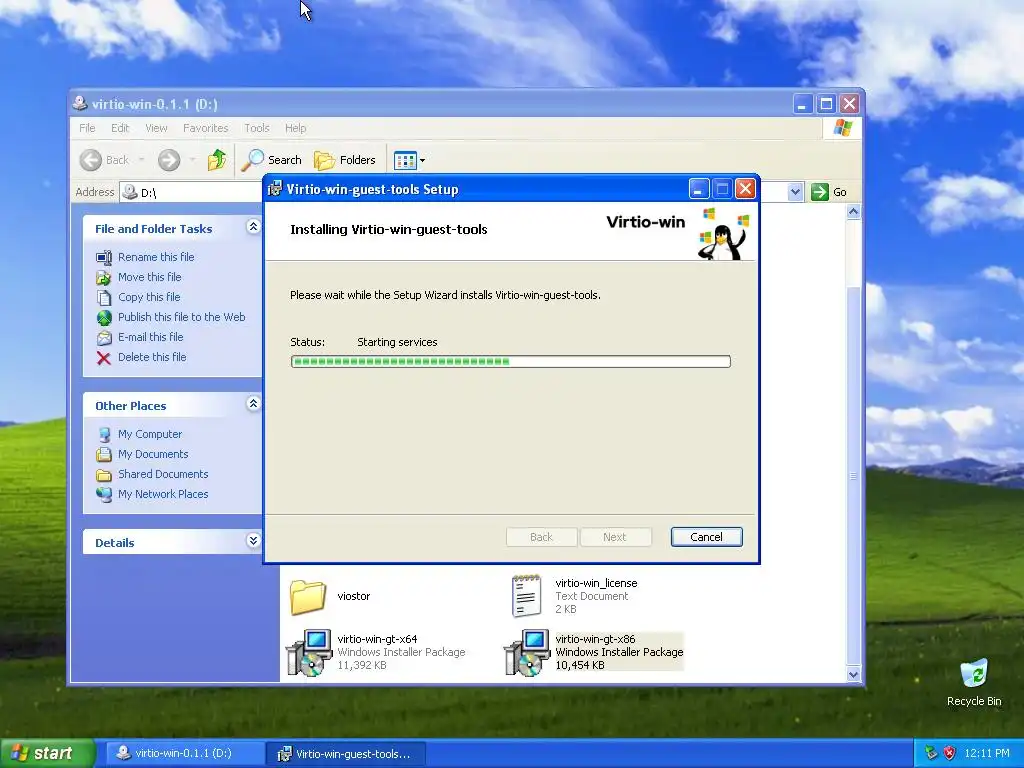Collapse File and Folder Tasks panel
1024x768 pixels.
[253, 227]
